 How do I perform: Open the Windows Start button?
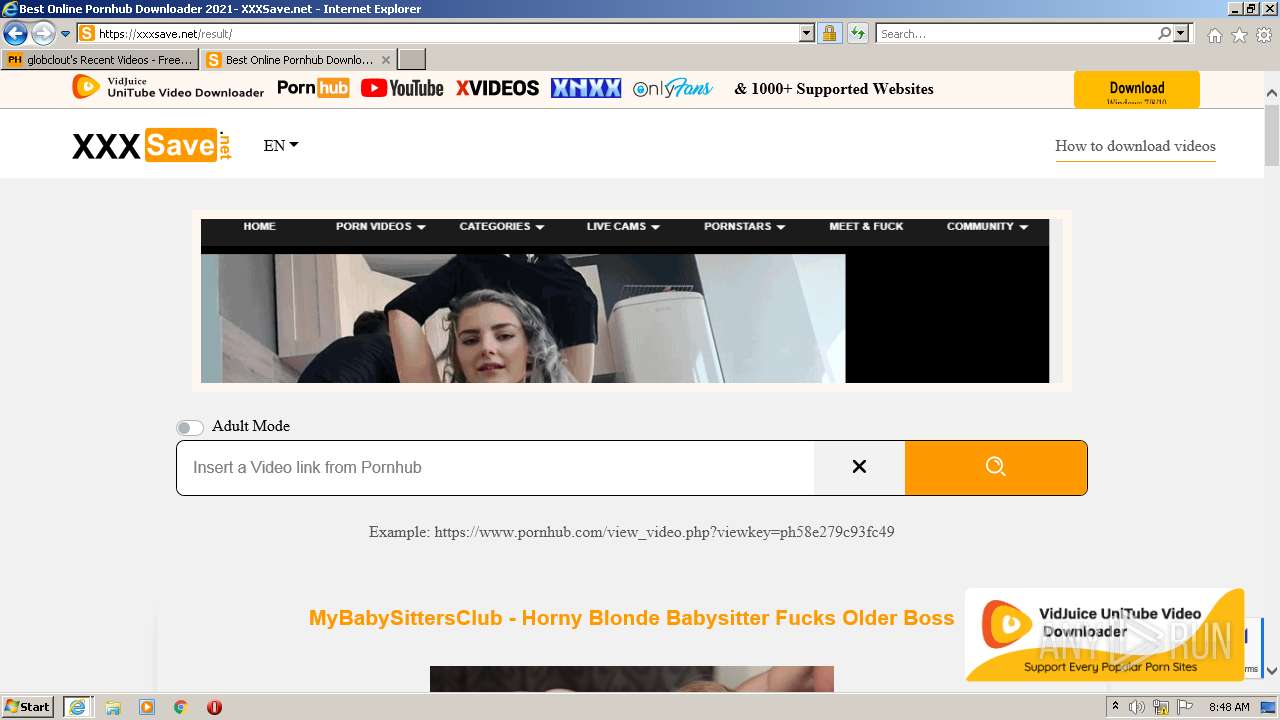point(28,707)
